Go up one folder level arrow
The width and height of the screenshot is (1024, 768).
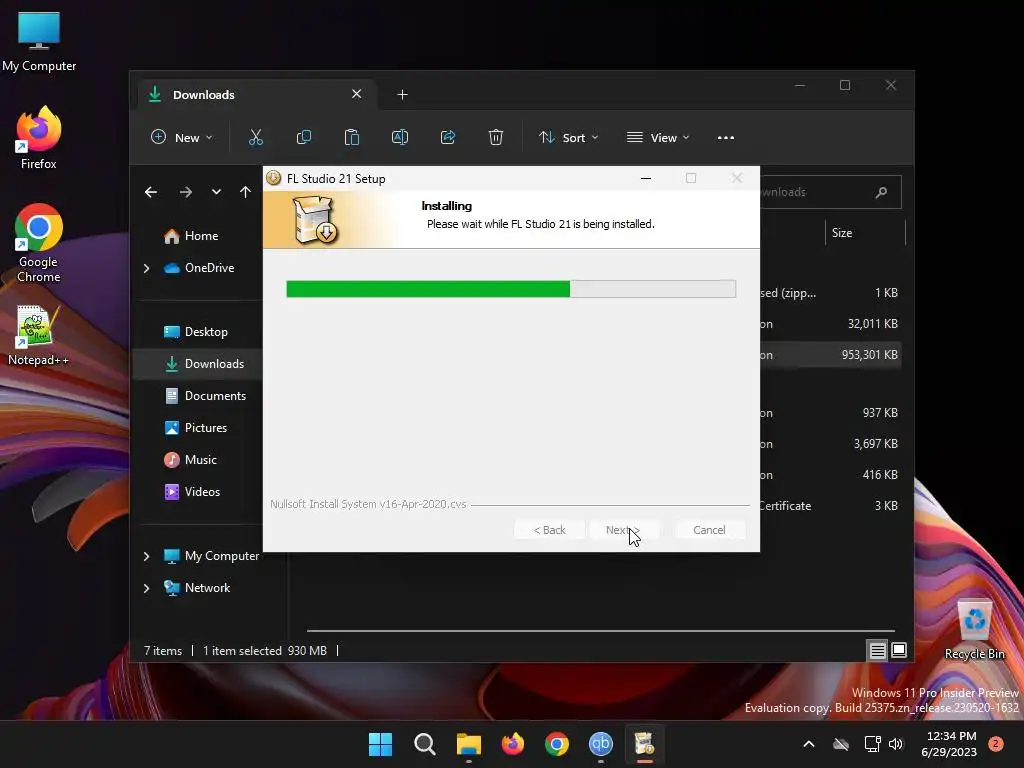pyautogui.click(x=245, y=192)
